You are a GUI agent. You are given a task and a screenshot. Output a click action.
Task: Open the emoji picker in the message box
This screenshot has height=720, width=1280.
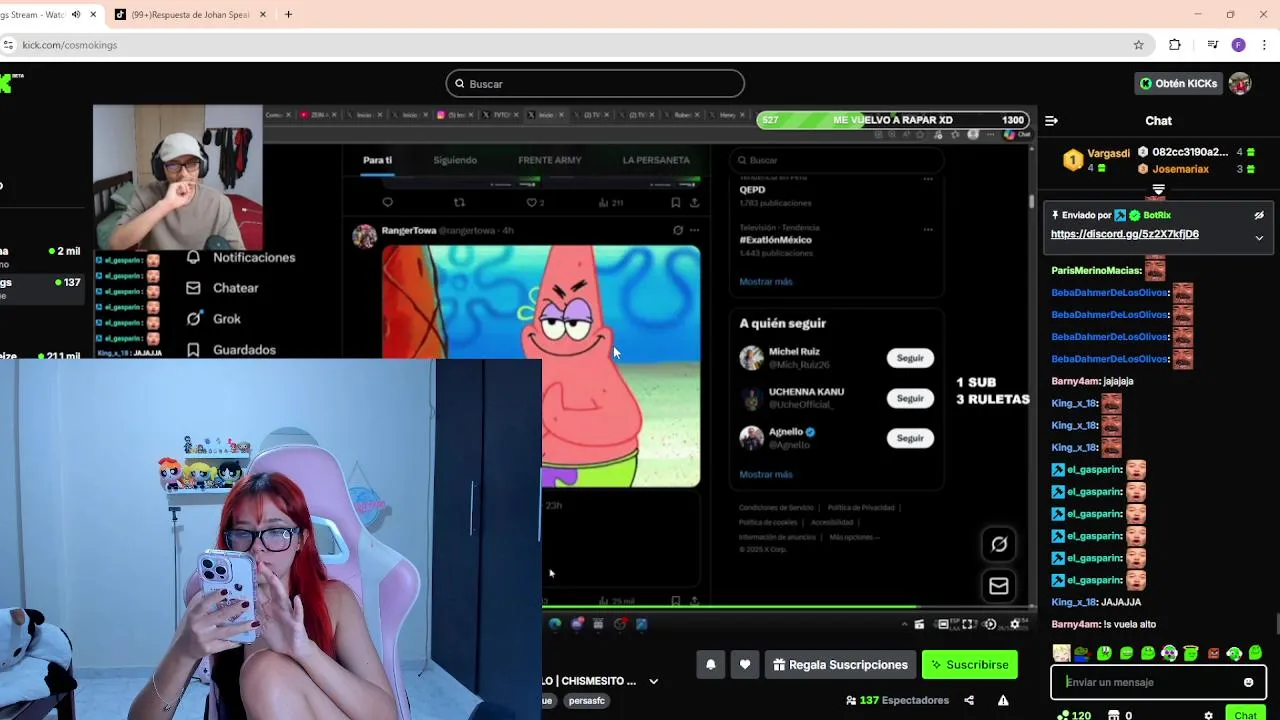pos(1248,682)
